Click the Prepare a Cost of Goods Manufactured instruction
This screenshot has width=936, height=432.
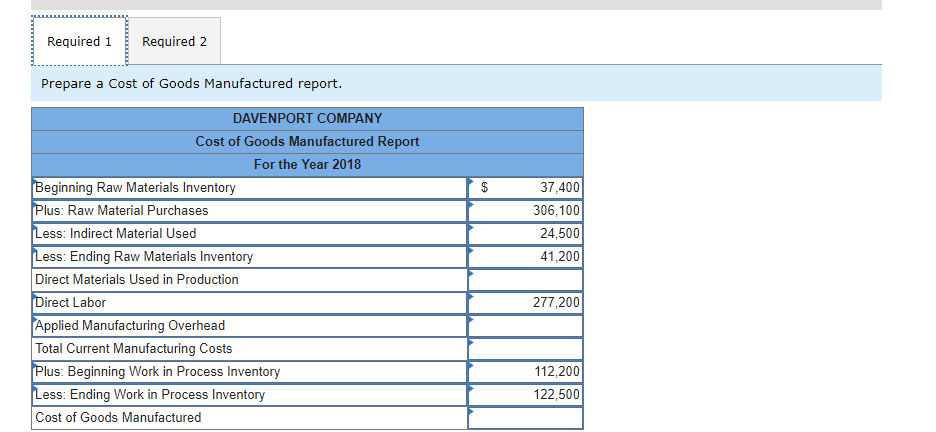click(192, 84)
